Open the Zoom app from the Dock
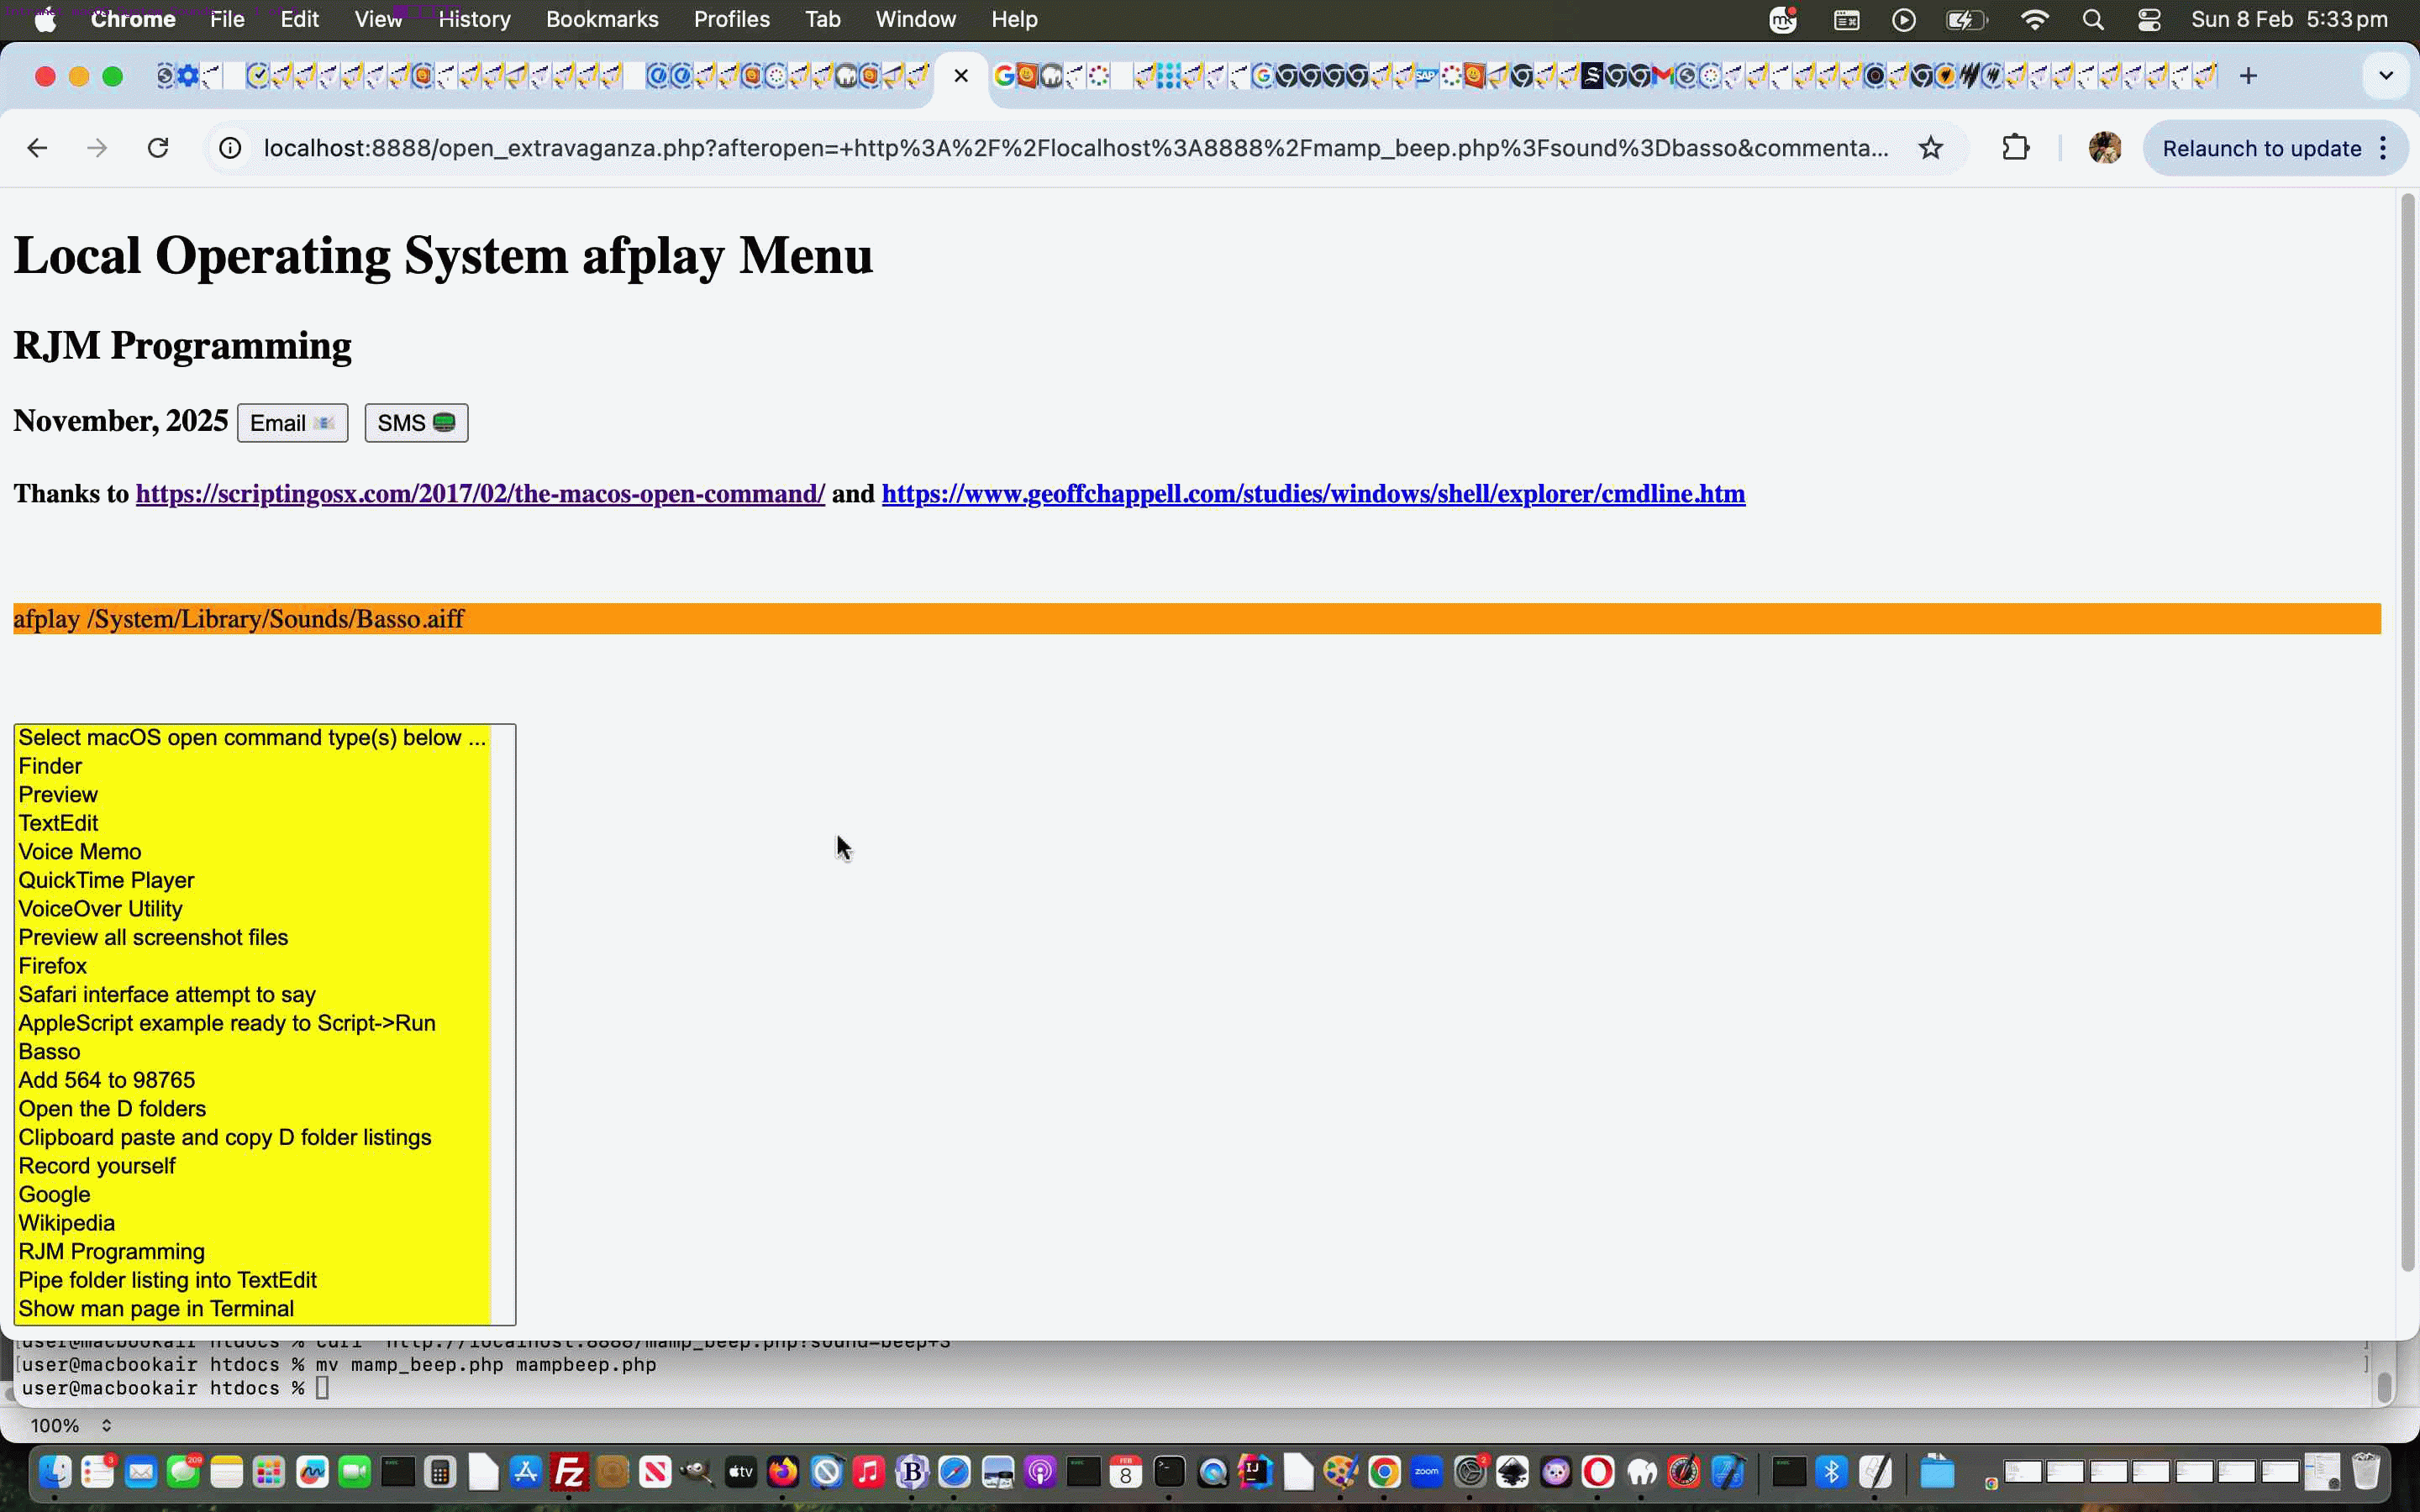Viewport: 2420px width, 1512px height. [x=1426, y=1470]
